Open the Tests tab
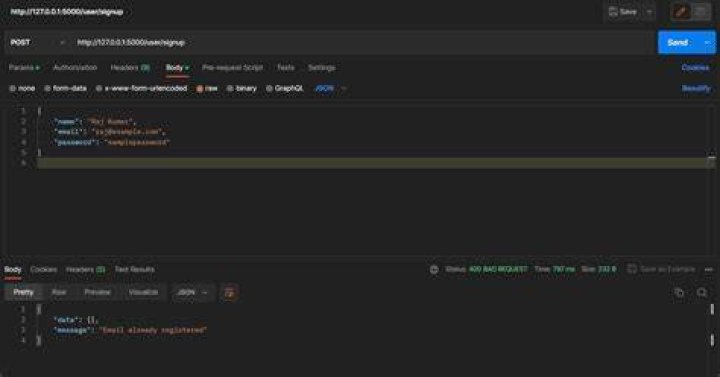 click(x=286, y=68)
